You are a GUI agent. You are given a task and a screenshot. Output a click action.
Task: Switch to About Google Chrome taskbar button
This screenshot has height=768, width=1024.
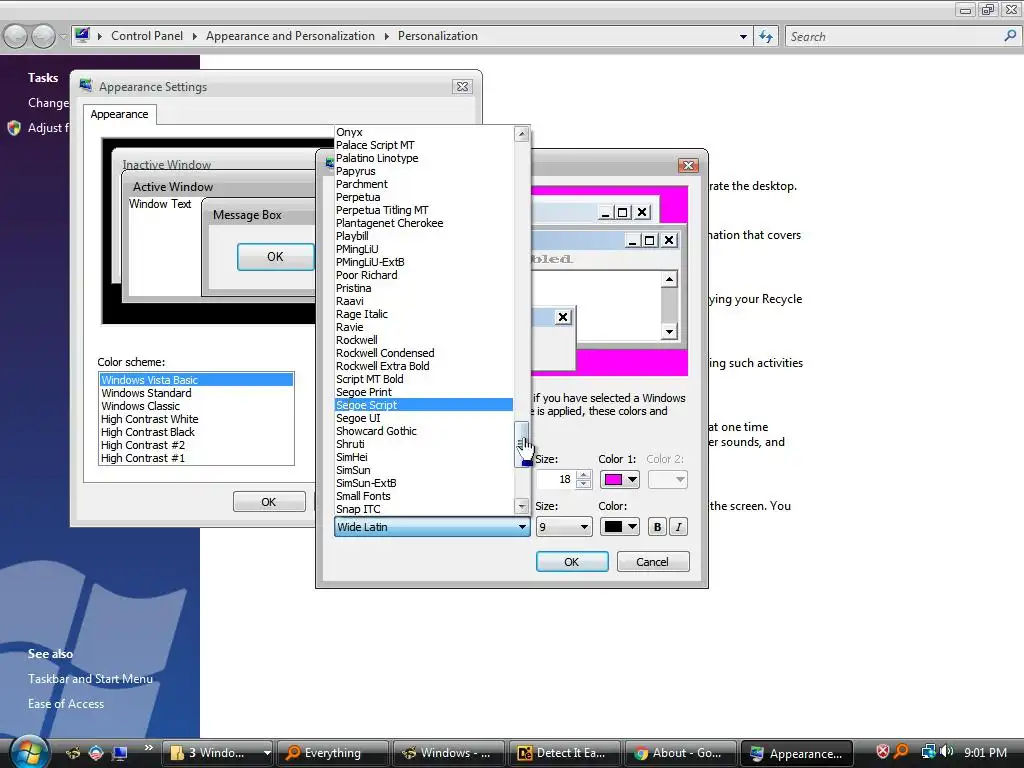pos(680,753)
